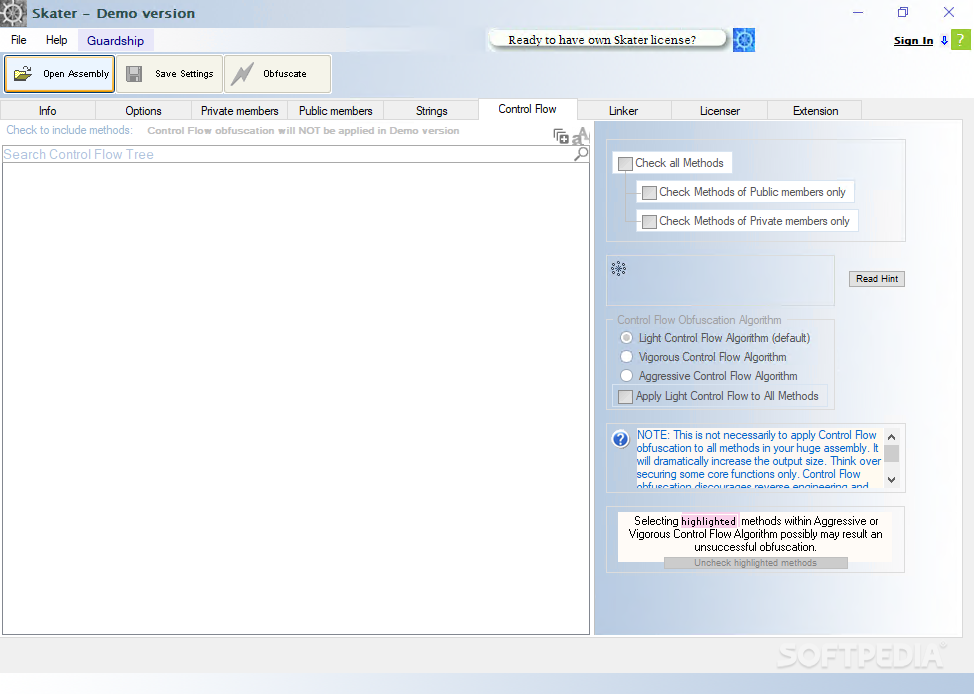The height and width of the screenshot is (694, 974).
Task: Click the lightning bolt icon on Obfuscate
Action: 242,74
